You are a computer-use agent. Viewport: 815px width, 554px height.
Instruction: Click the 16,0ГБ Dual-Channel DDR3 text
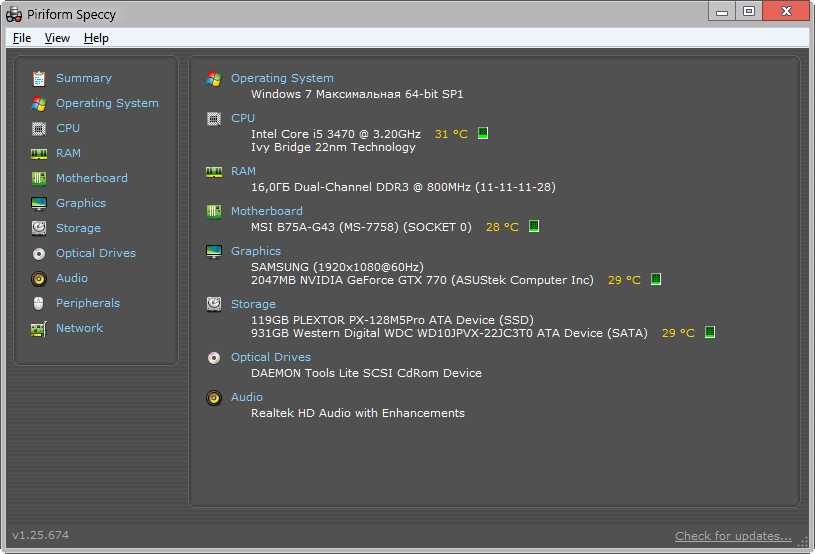click(403, 187)
